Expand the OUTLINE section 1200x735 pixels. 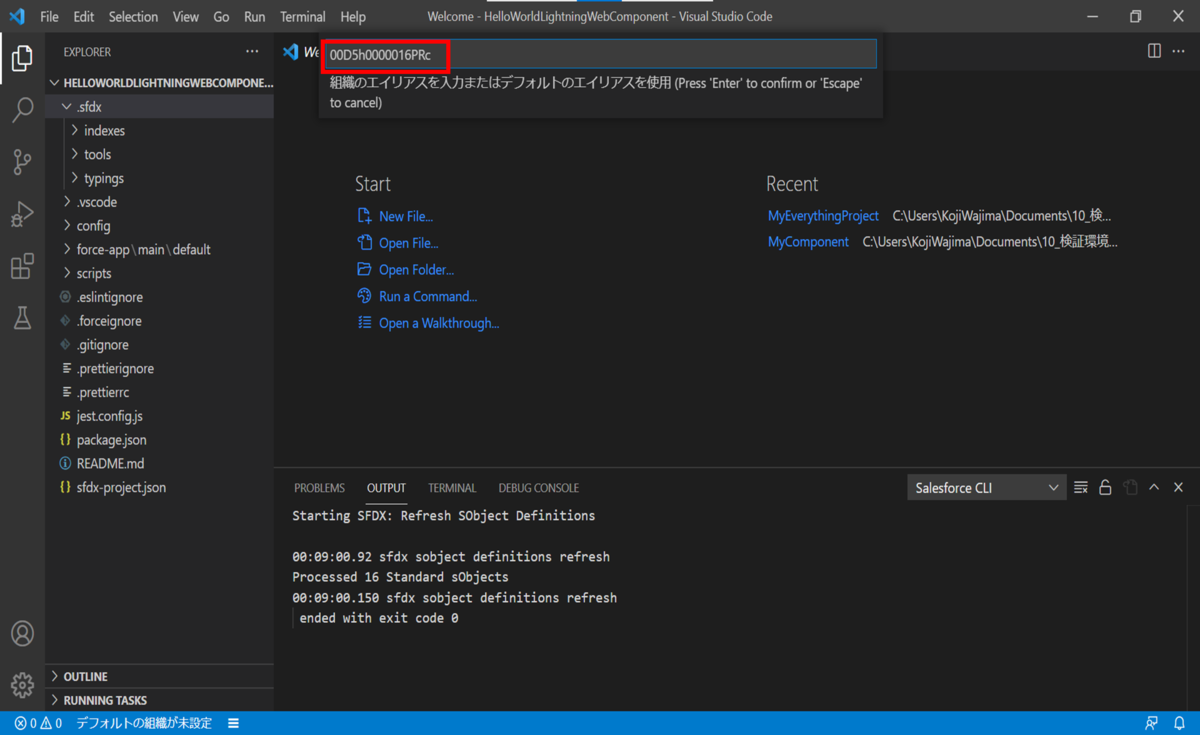tap(160, 677)
